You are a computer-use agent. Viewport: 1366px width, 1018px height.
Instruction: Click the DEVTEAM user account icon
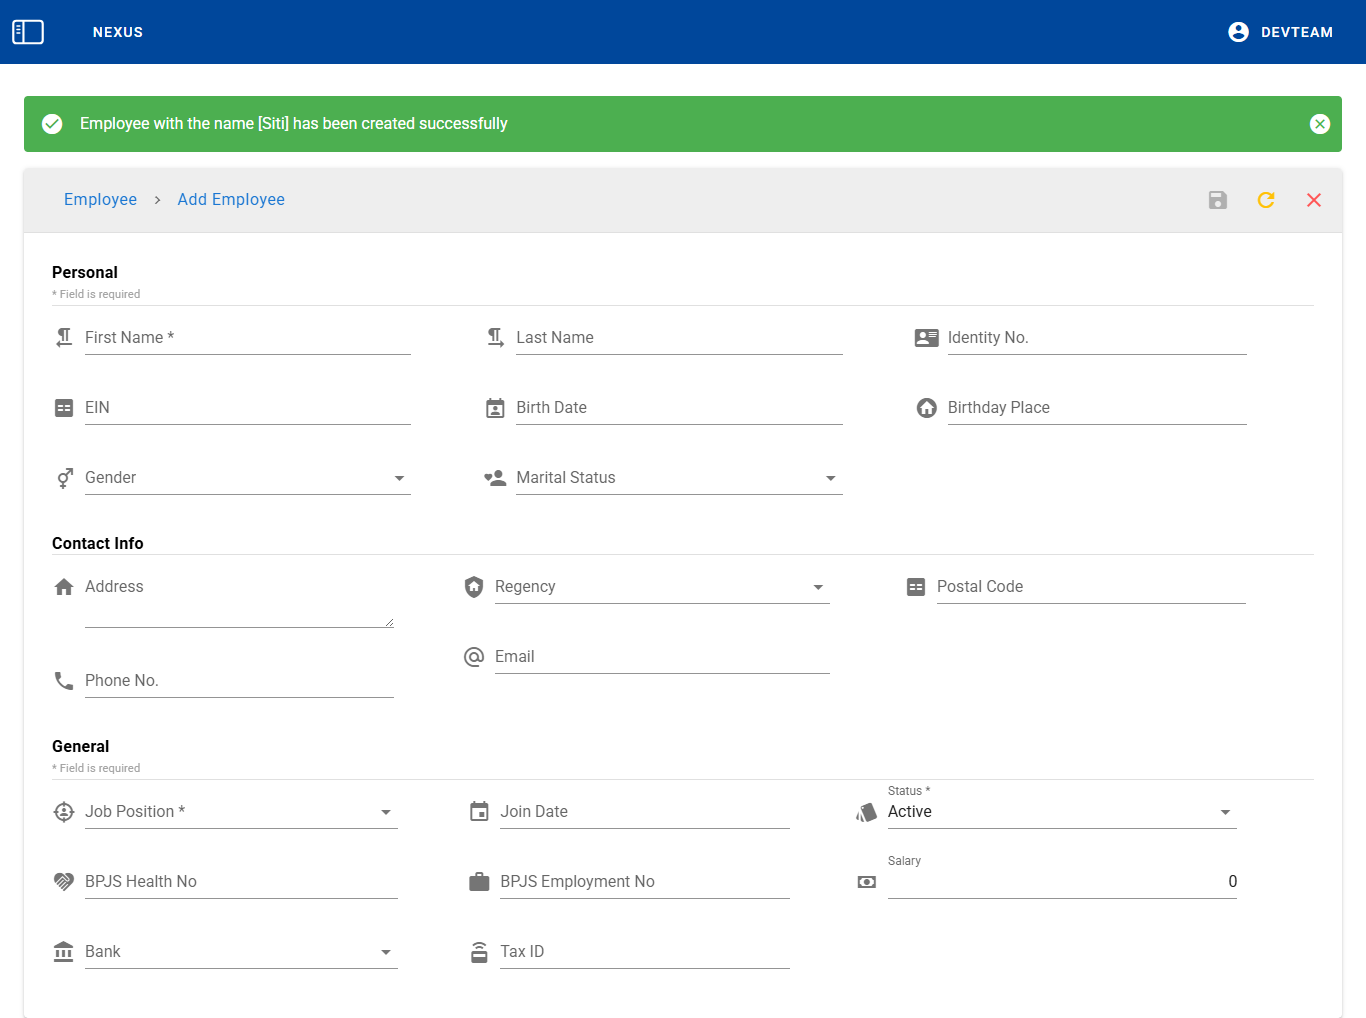coord(1238,32)
